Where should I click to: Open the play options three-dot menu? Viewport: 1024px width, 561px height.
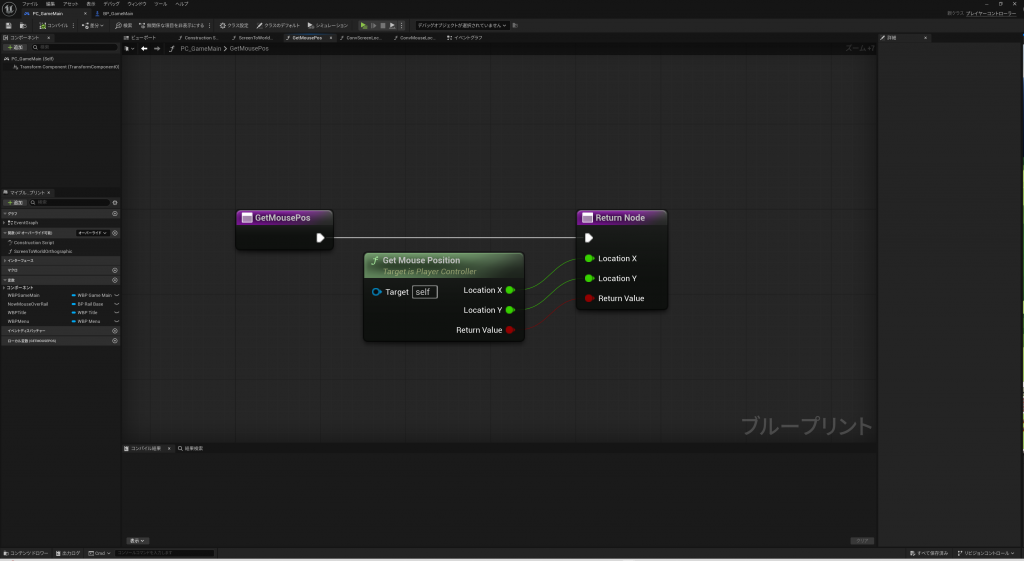pyautogui.click(x=402, y=25)
